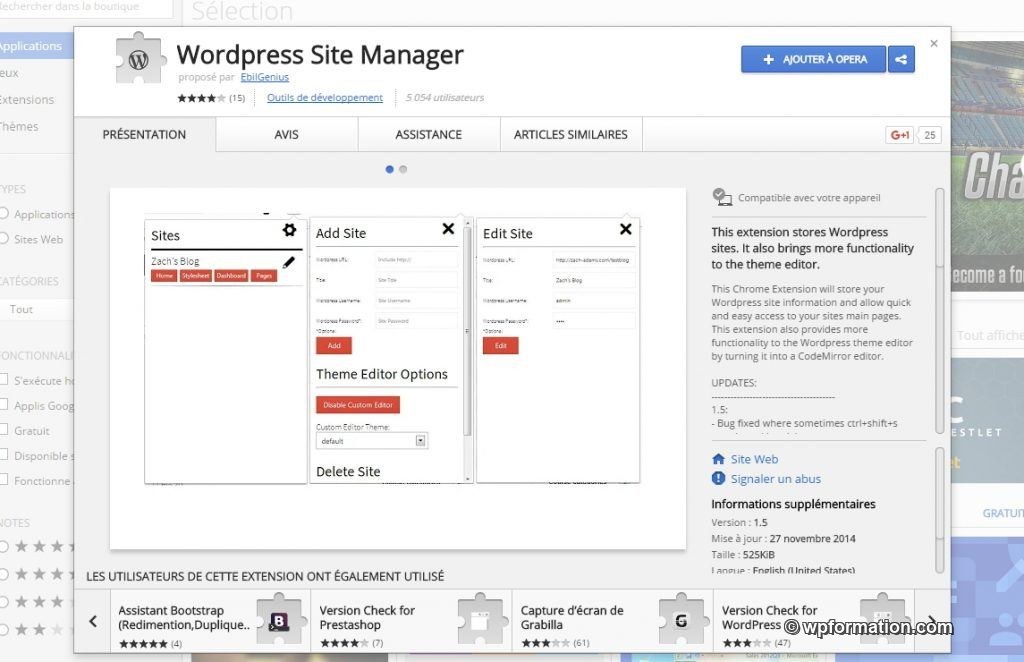
Task: Click the Compatible avec votre appareil icon
Action: click(722, 197)
